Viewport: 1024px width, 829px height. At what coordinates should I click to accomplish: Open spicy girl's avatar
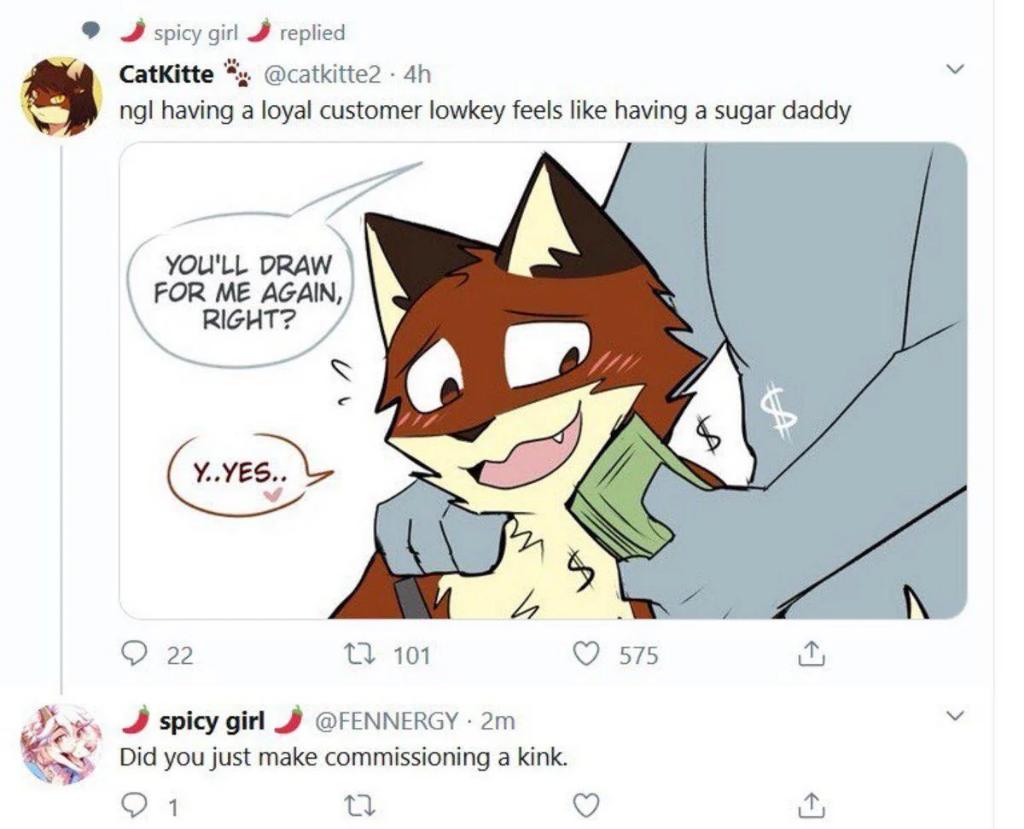click(x=61, y=744)
